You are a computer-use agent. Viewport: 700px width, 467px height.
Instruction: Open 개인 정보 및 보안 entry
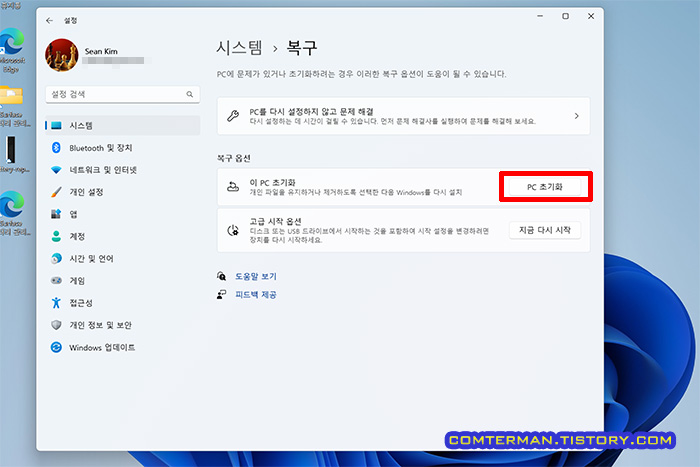[x=100, y=325]
